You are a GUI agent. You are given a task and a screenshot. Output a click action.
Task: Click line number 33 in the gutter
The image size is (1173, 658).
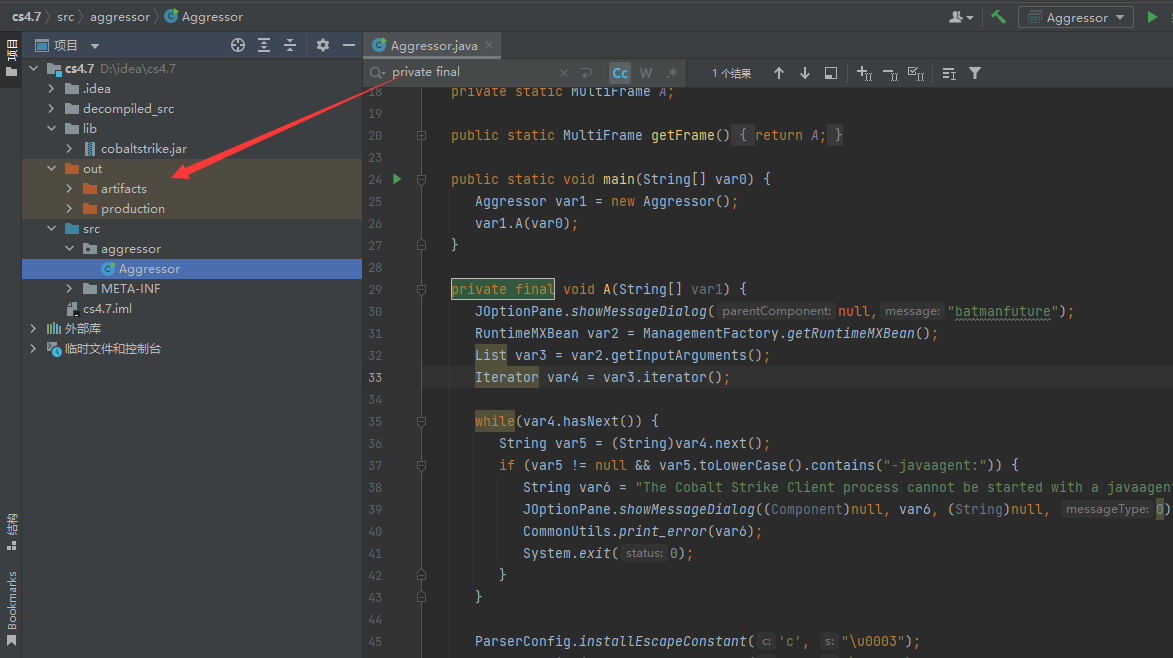tap(375, 378)
